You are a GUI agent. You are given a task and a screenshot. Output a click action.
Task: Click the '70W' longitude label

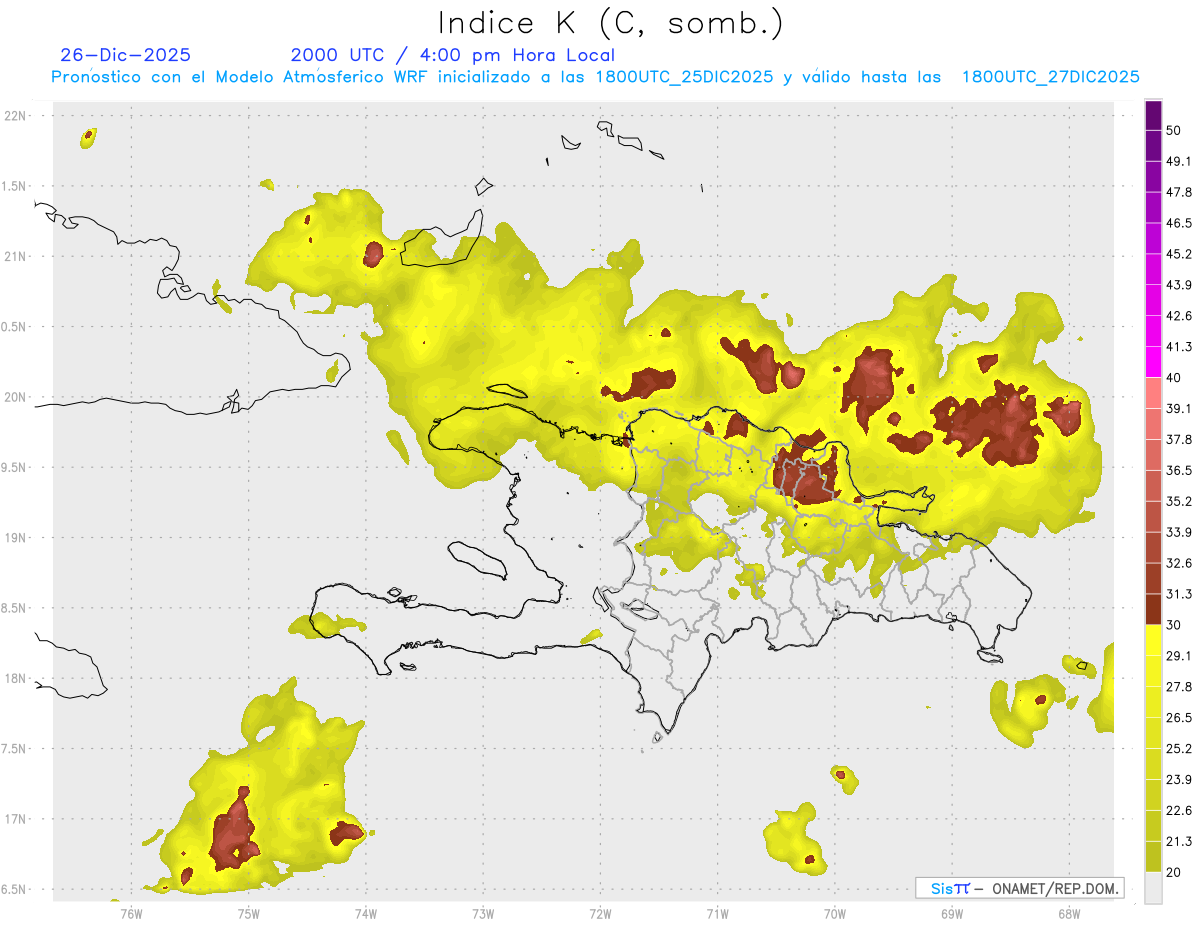tap(835, 913)
